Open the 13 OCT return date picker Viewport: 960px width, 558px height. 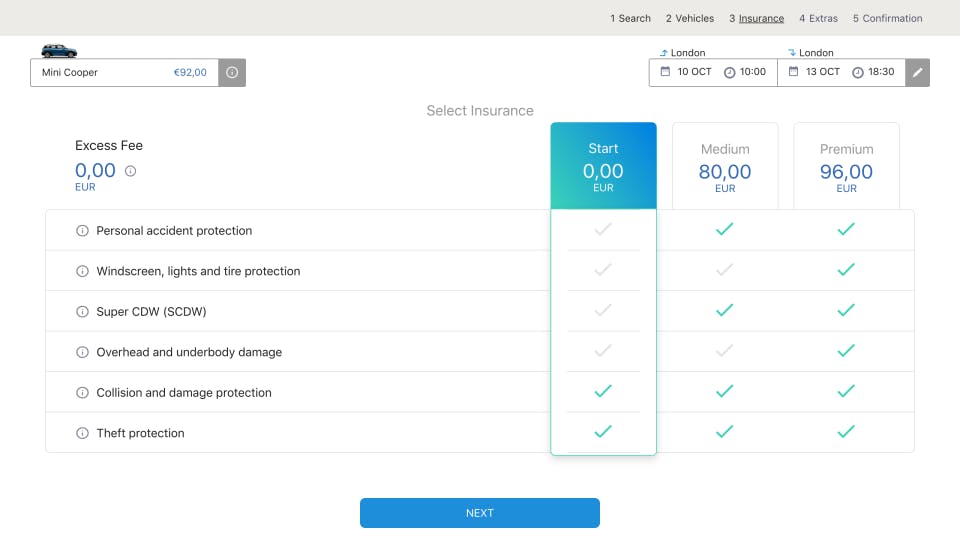(x=814, y=72)
